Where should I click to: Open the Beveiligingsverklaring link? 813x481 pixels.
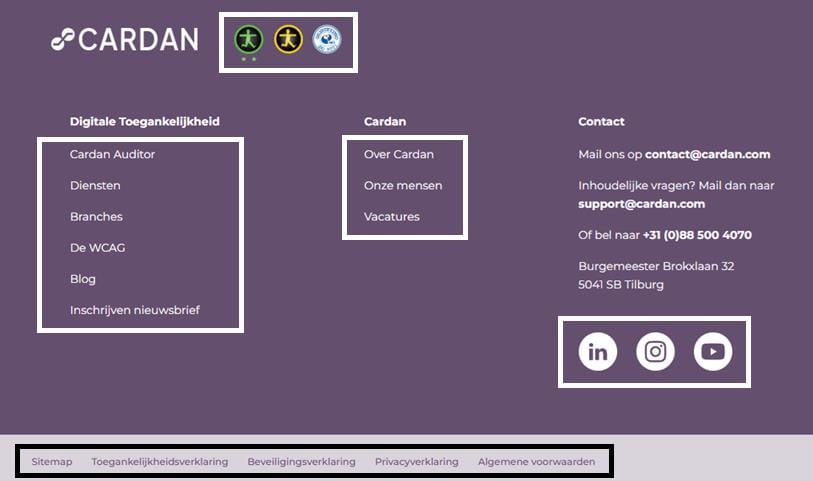point(301,461)
